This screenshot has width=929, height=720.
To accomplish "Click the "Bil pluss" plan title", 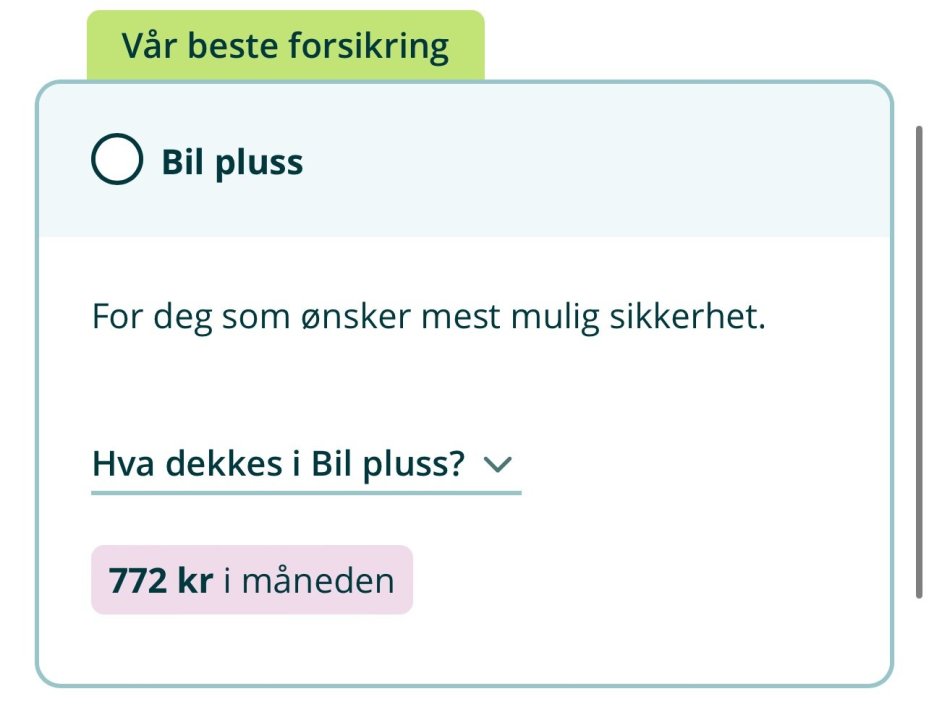I will pos(232,162).
